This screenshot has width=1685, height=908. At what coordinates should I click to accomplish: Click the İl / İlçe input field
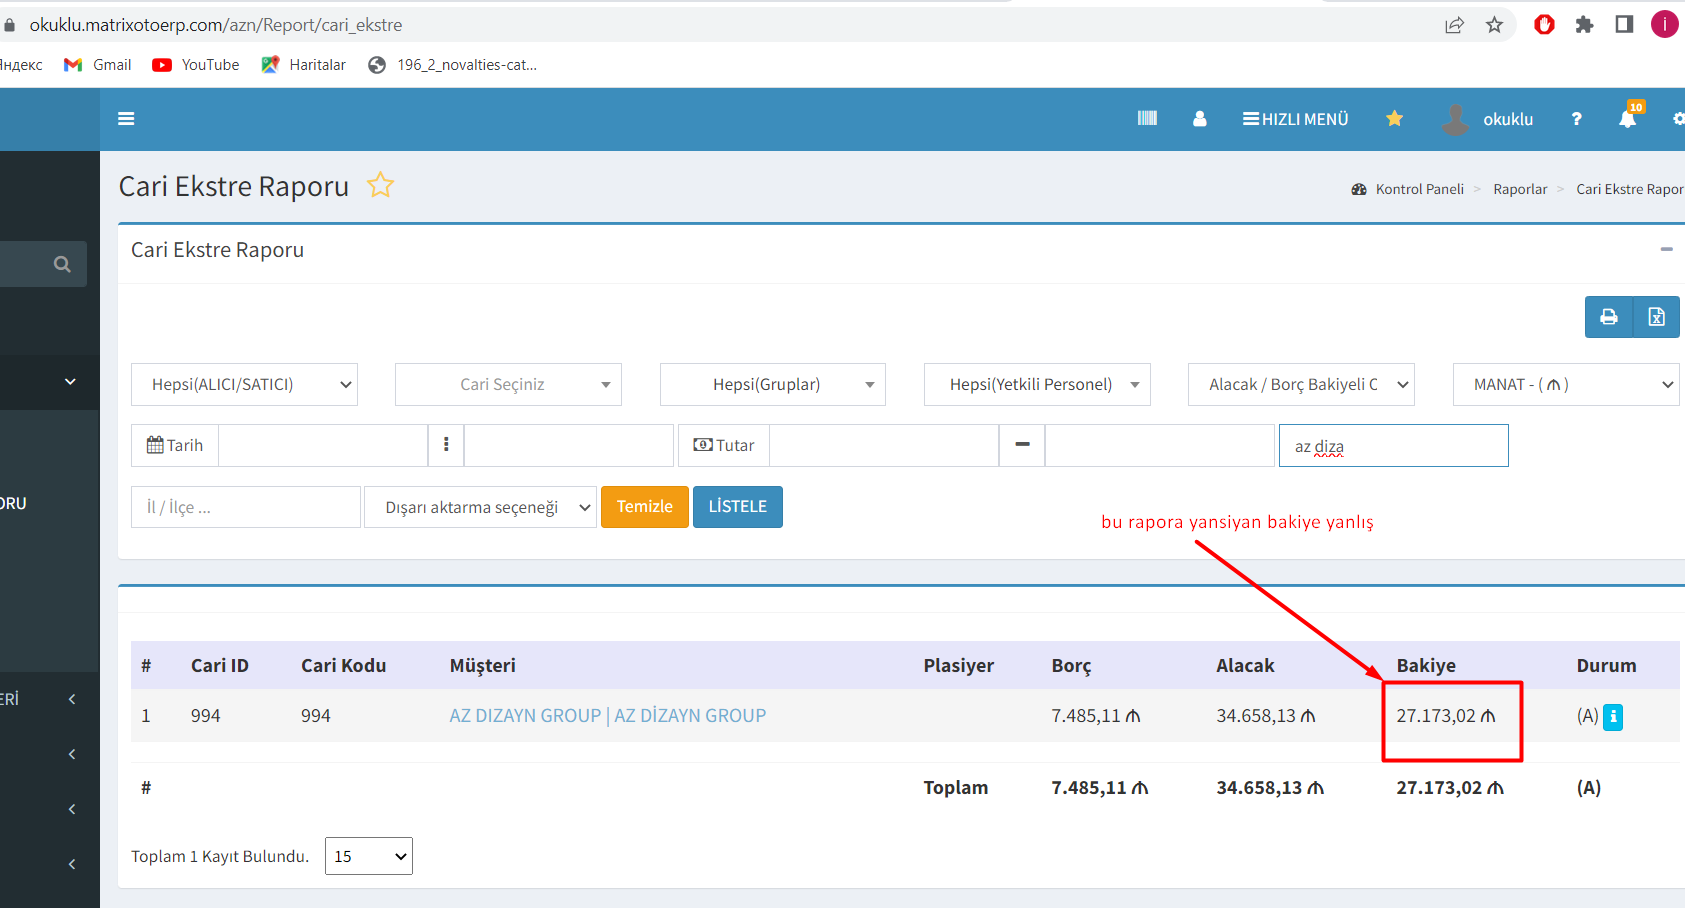click(245, 507)
